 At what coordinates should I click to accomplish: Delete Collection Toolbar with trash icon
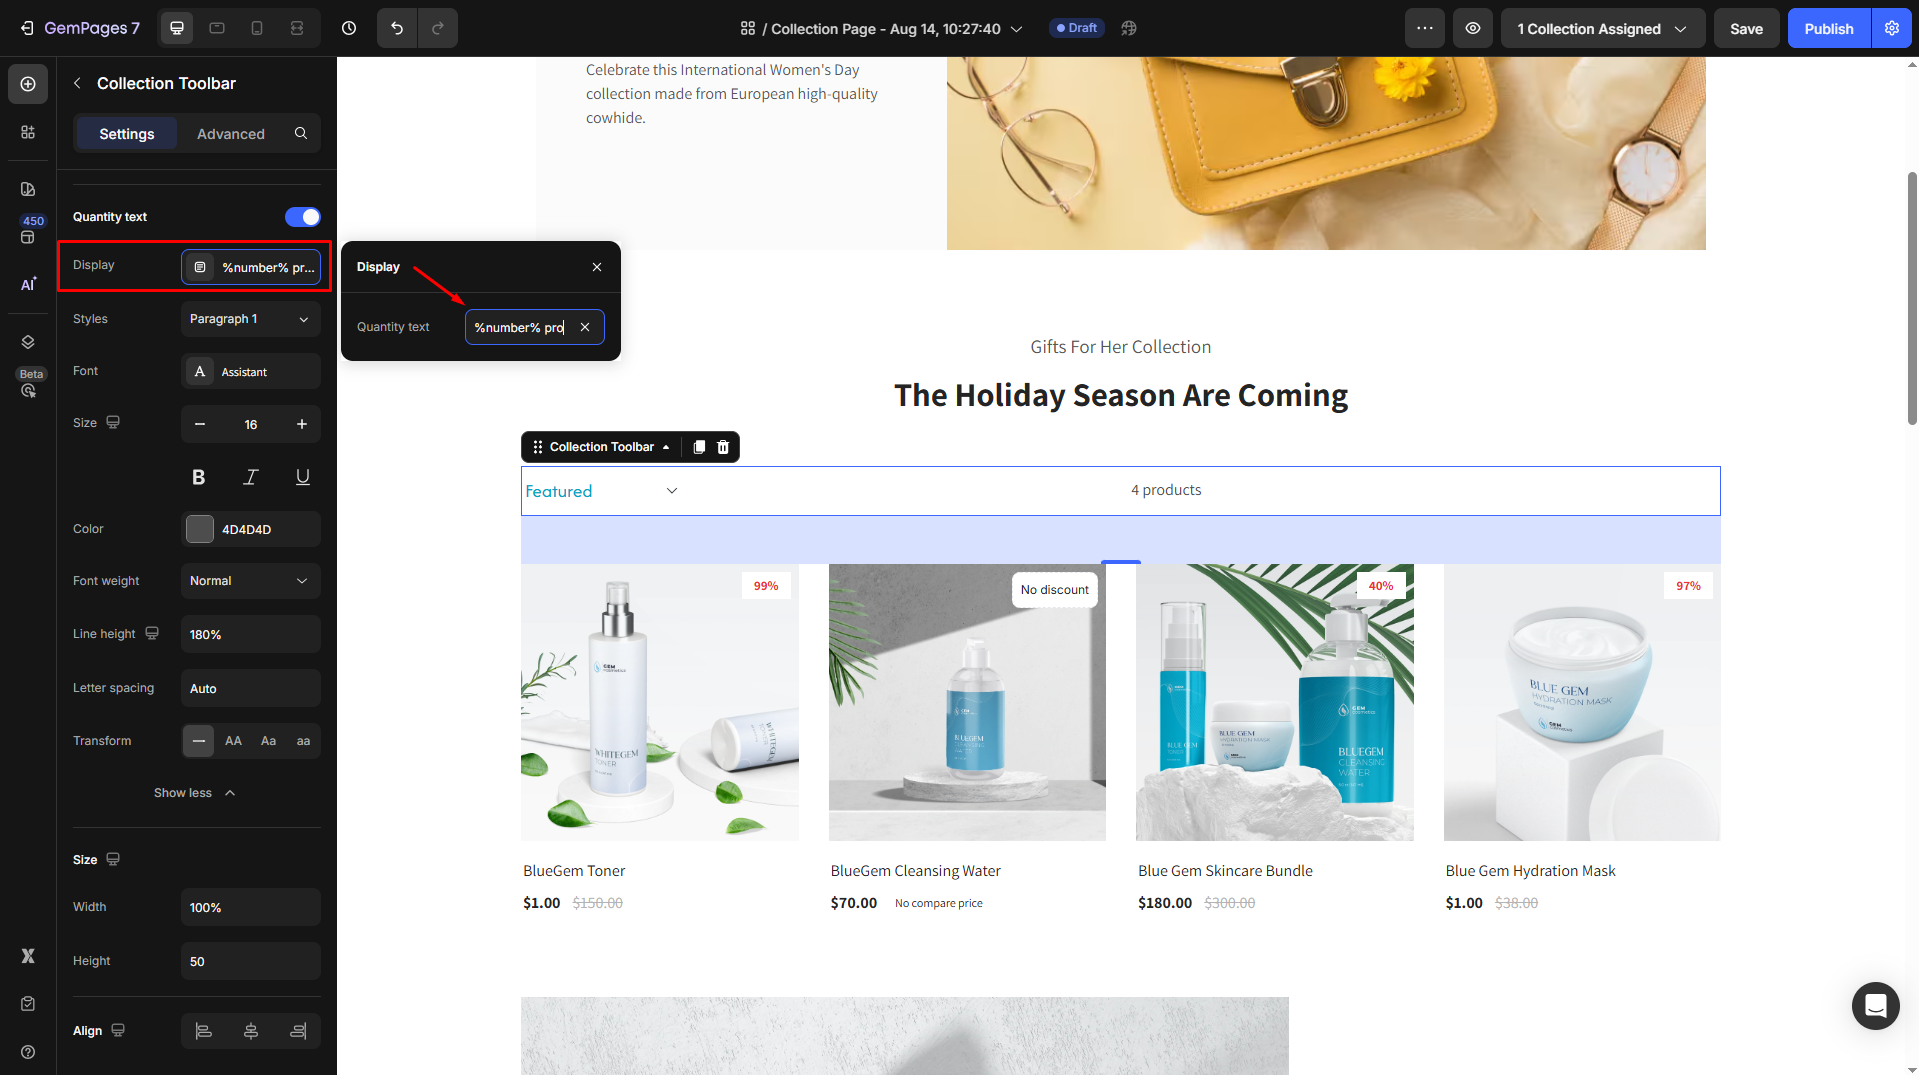tap(723, 447)
